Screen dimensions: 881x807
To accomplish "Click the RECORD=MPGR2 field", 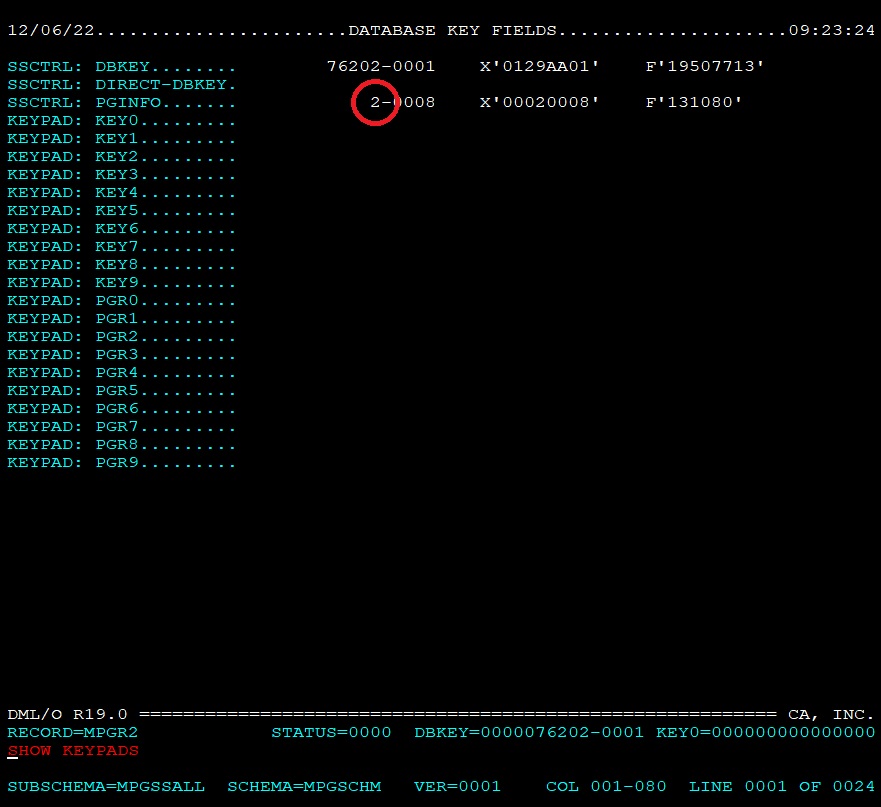I will (73, 733).
